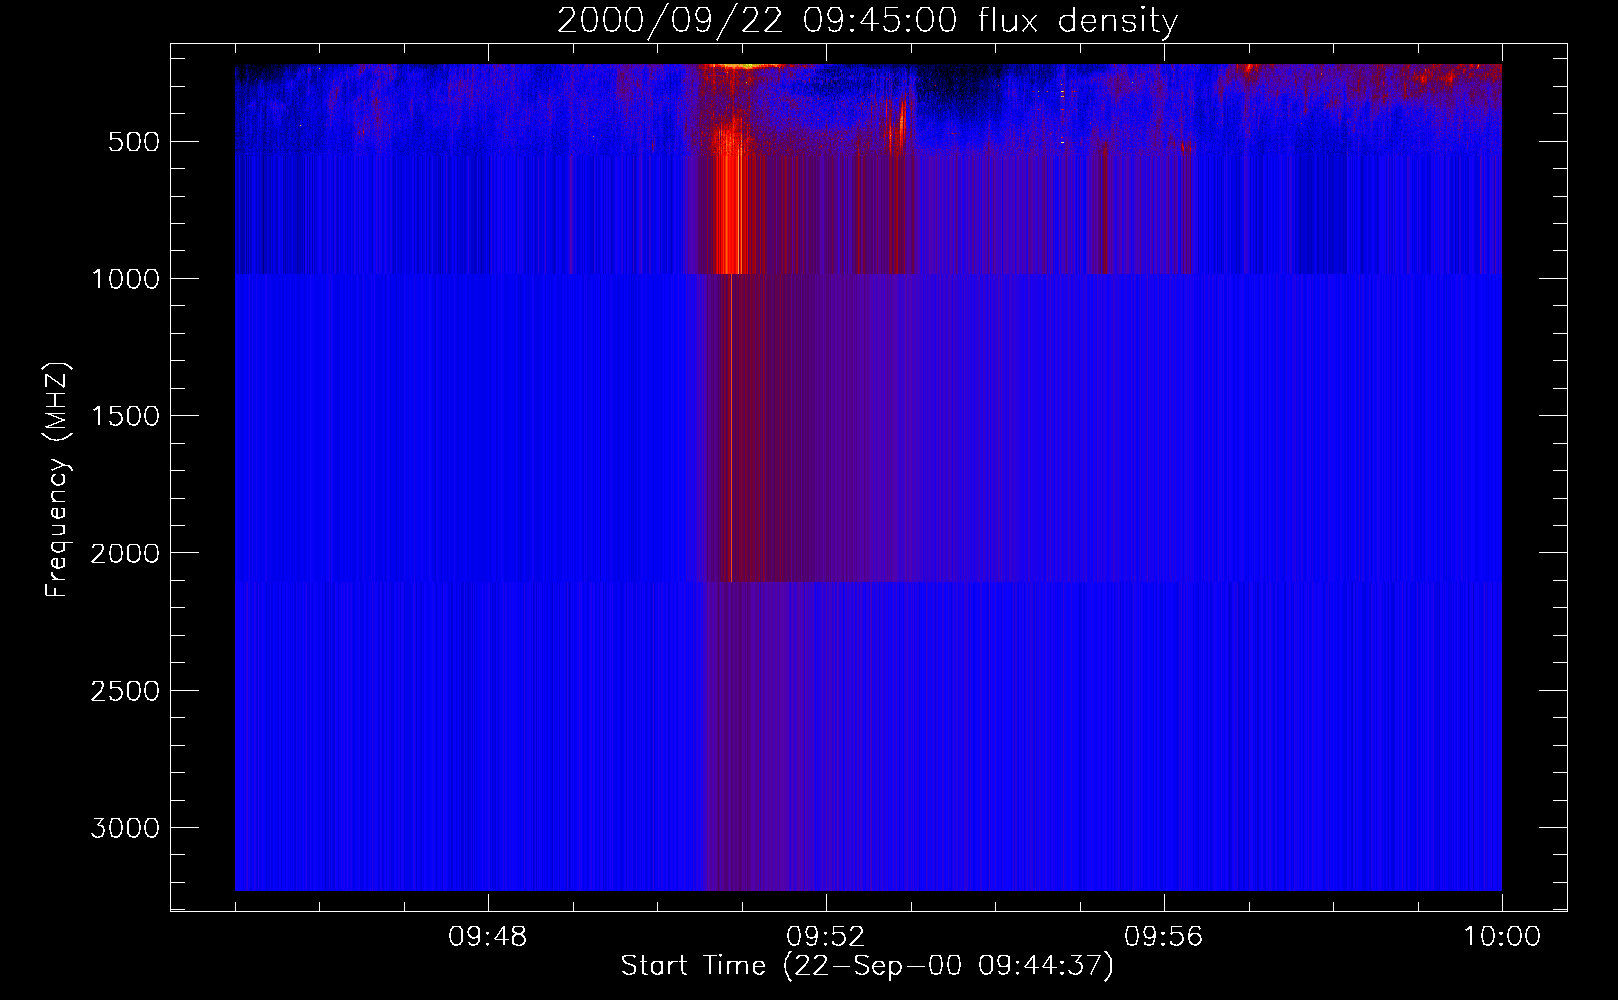Click the 09:48 time tick label

(488, 937)
